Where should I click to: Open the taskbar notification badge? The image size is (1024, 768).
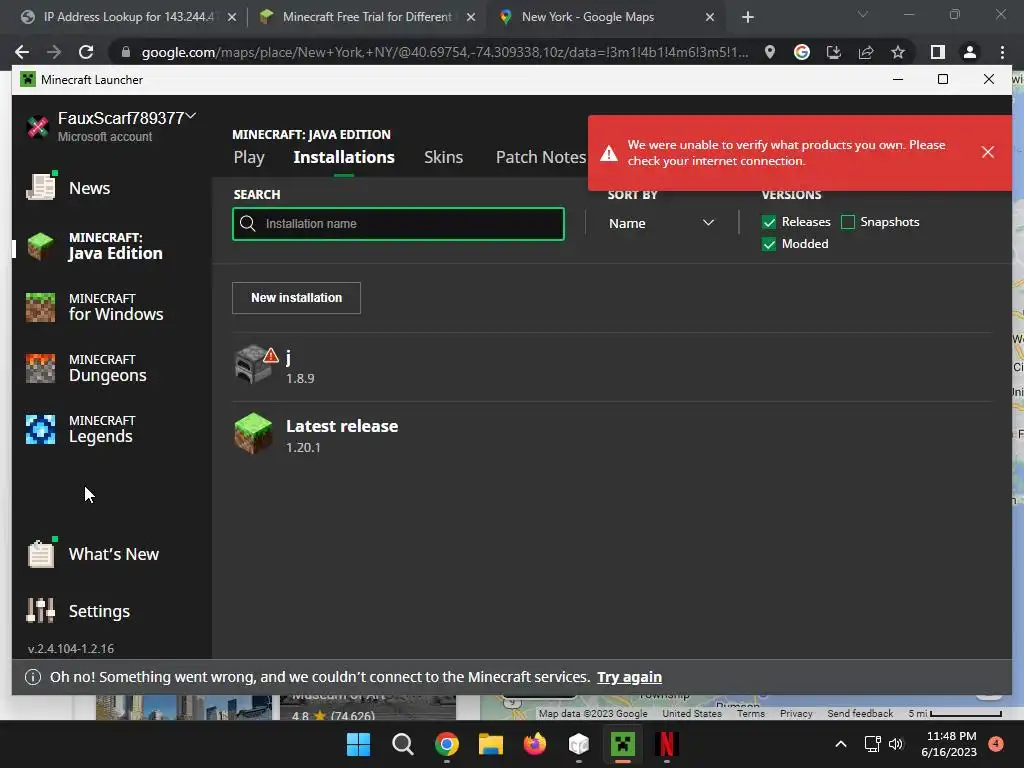click(996, 744)
